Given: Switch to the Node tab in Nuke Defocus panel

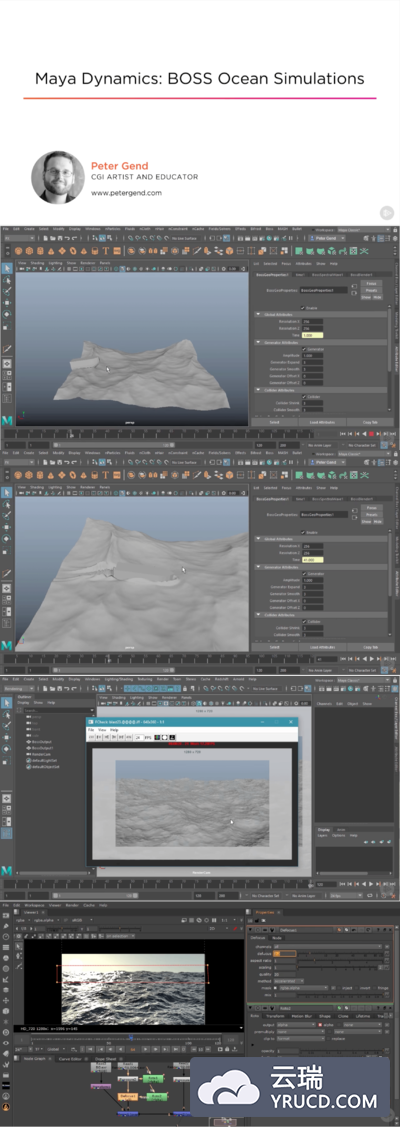Looking at the screenshot, I should pyautogui.click(x=276, y=938).
